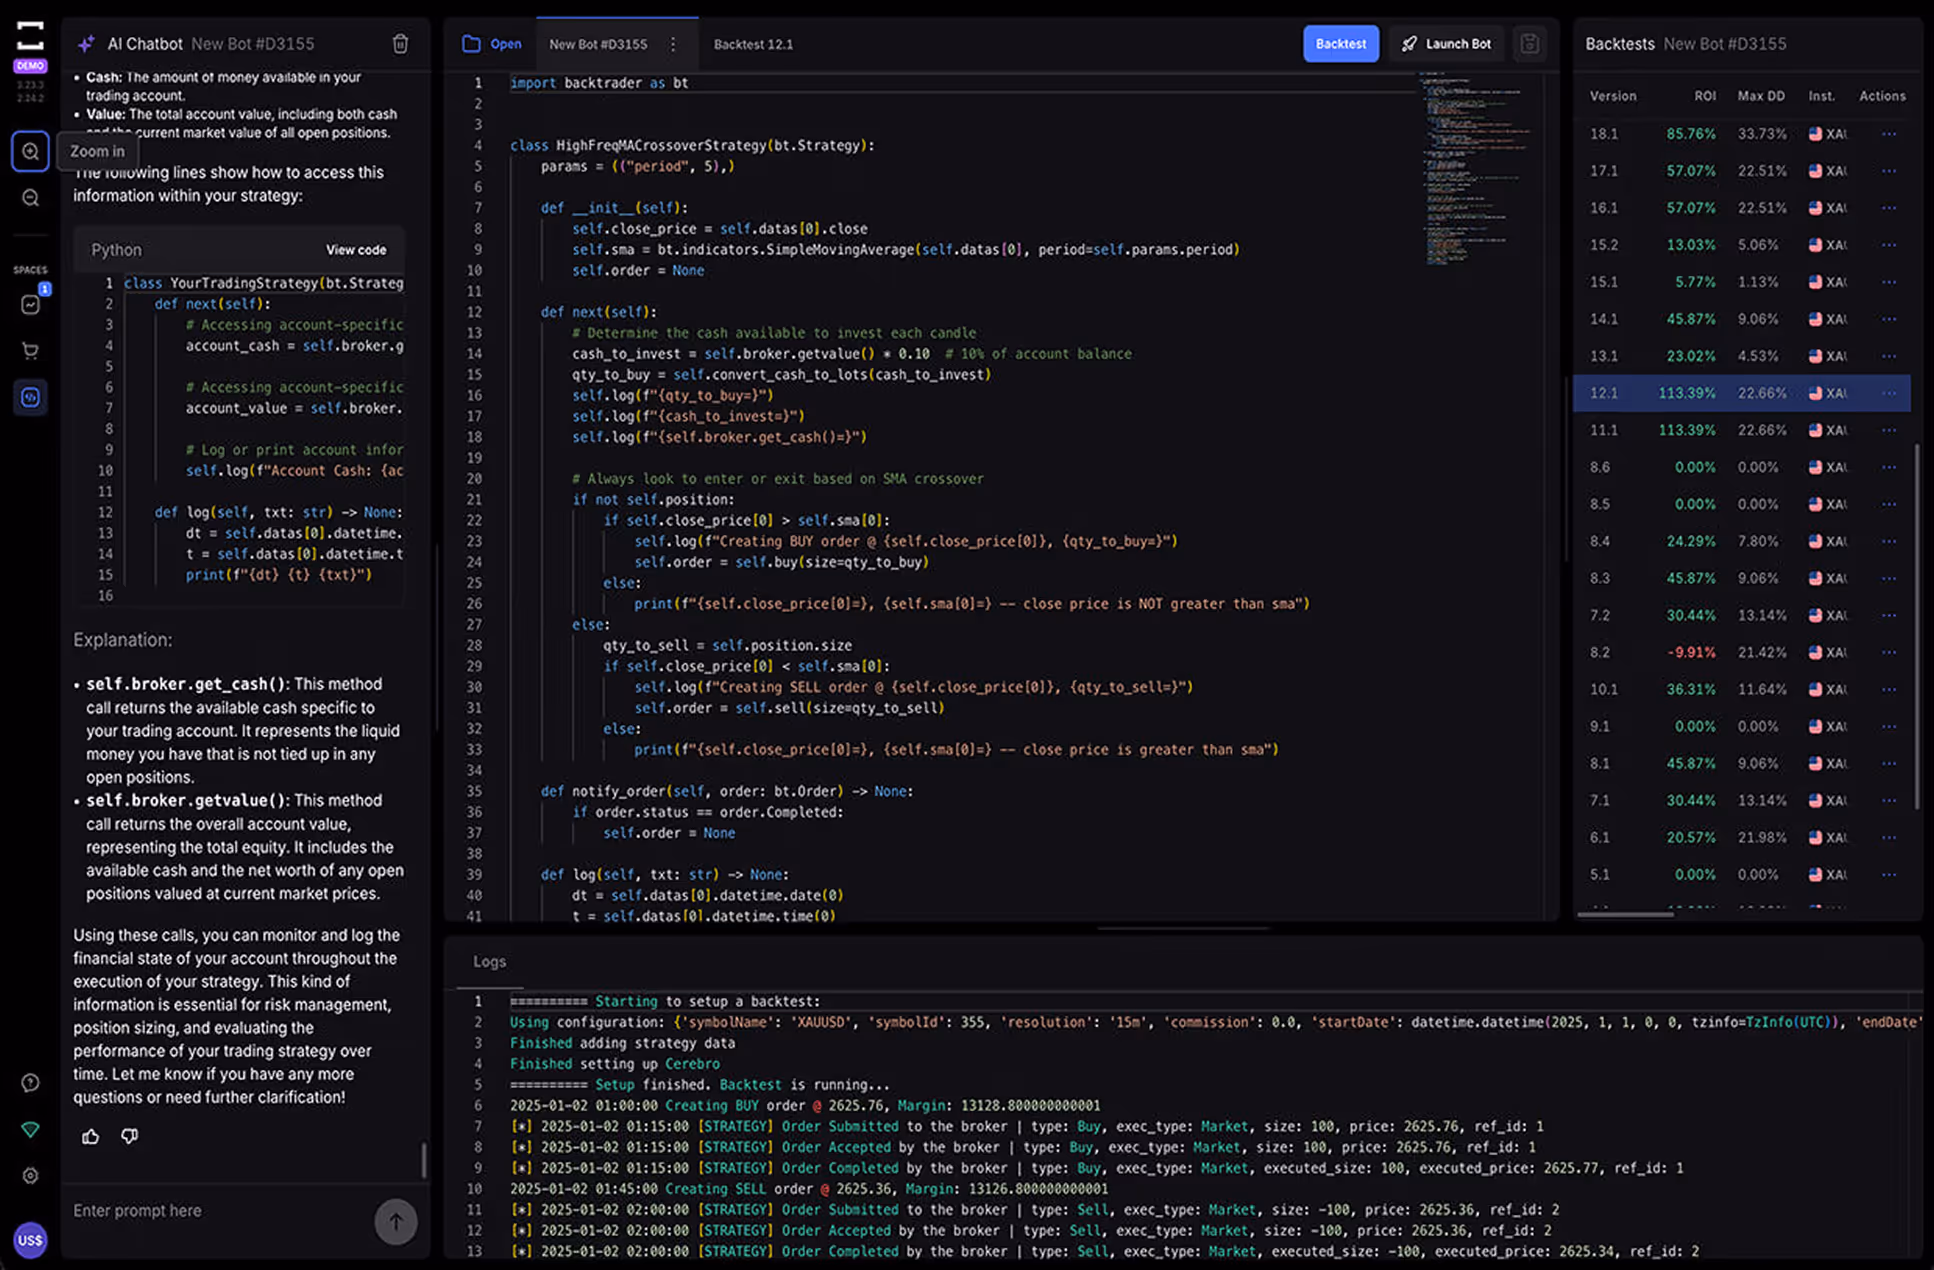Open actions menu for backtest 12.1
This screenshot has height=1270, width=1934.
pyautogui.click(x=1888, y=393)
